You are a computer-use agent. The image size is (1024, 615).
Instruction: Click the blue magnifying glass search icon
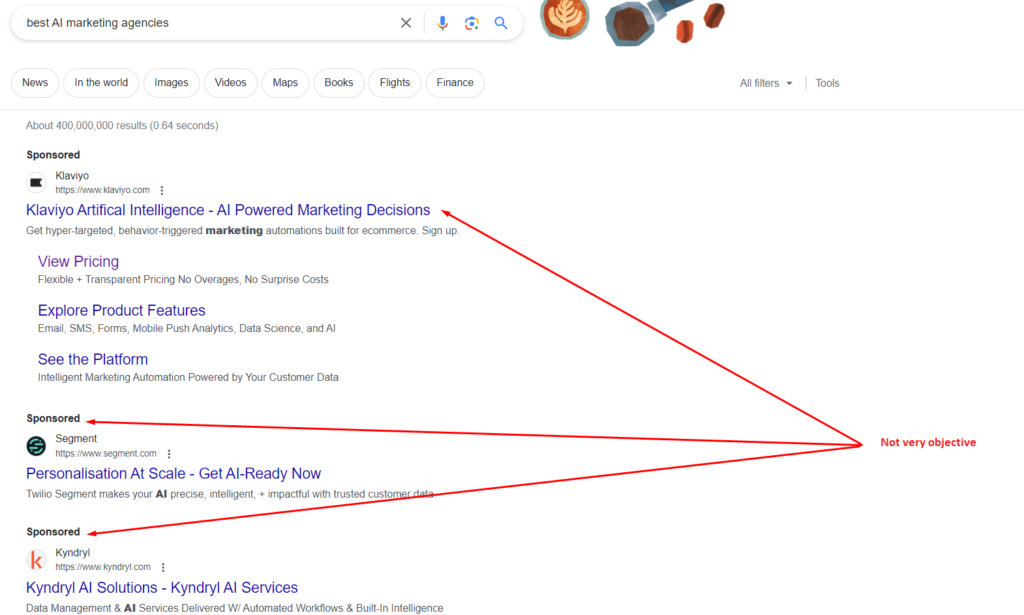tap(501, 23)
